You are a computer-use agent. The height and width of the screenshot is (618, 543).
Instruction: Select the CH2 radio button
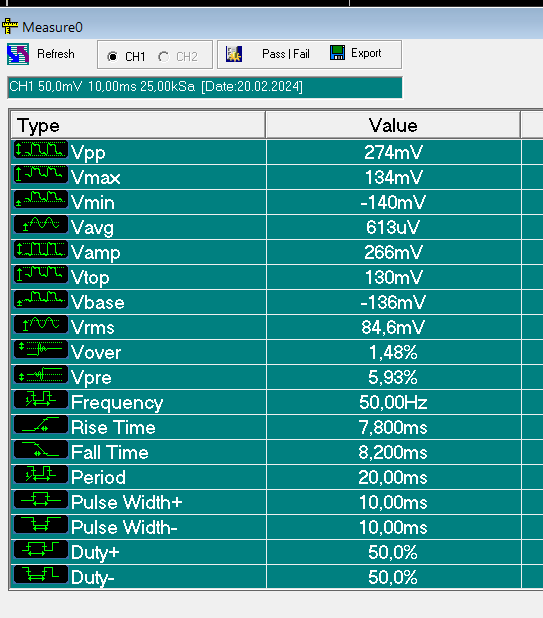[164, 56]
